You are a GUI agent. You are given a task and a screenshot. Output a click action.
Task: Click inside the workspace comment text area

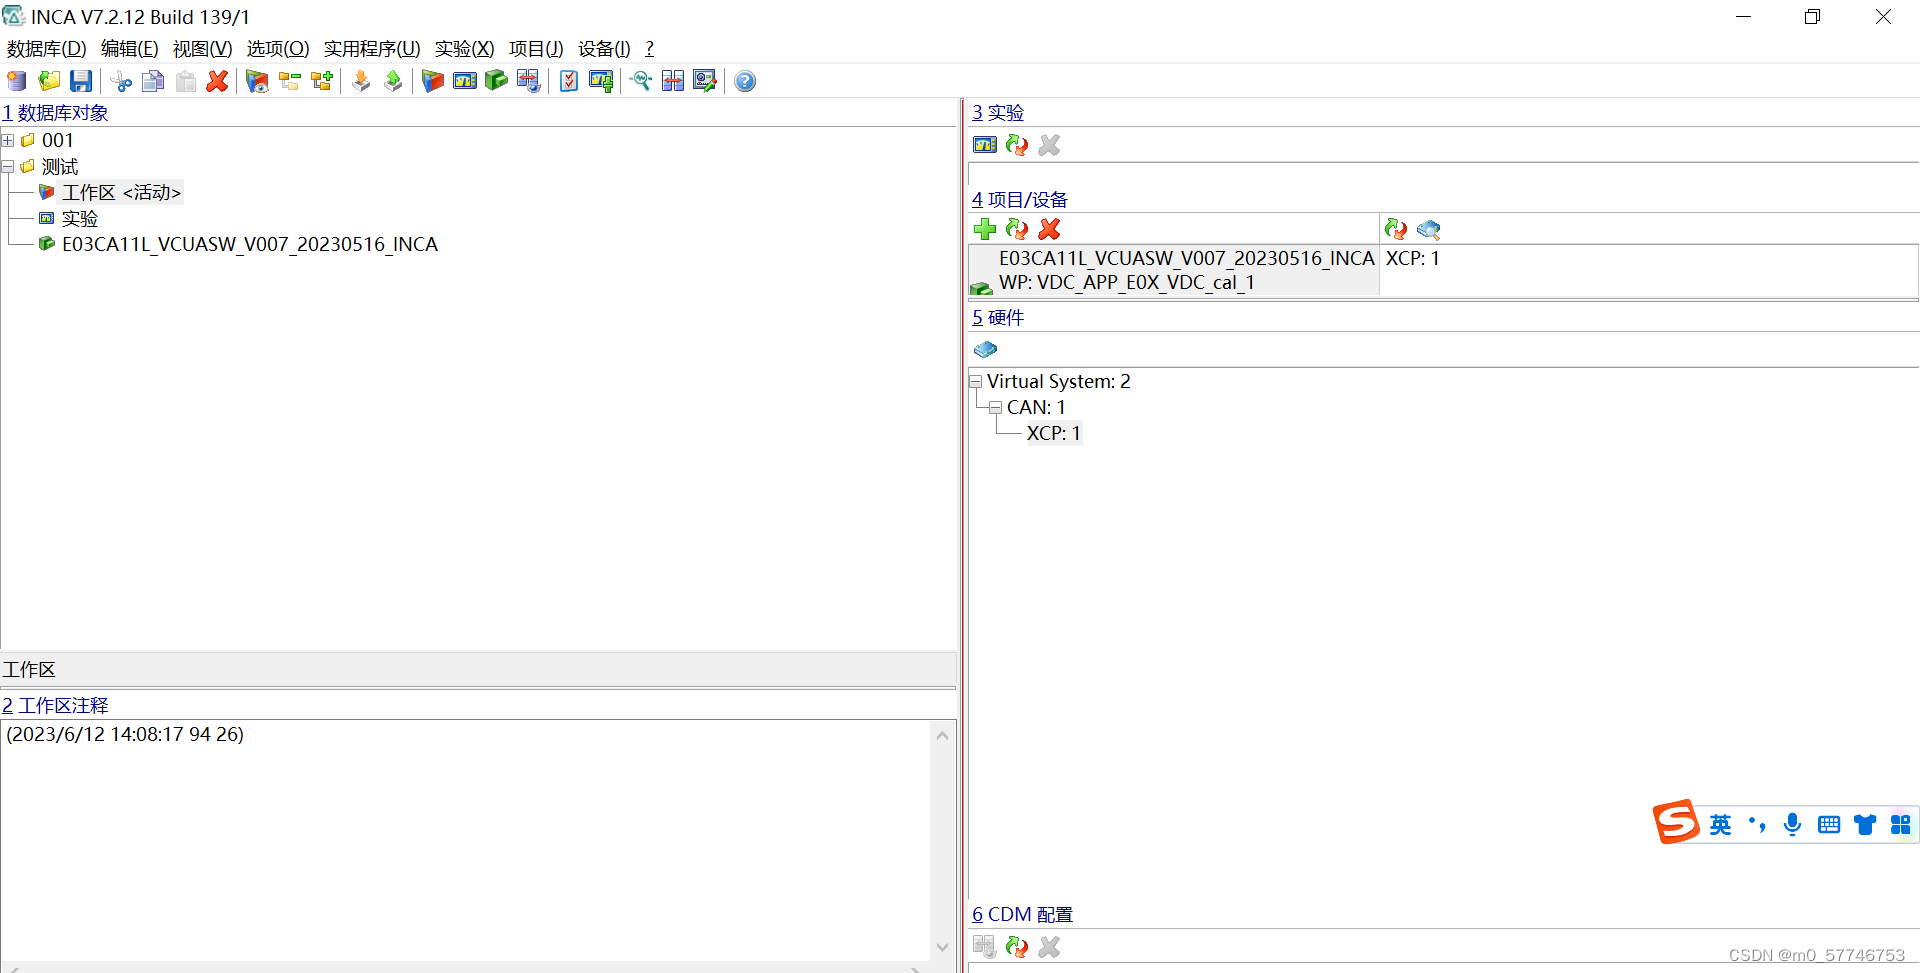[x=466, y=840]
